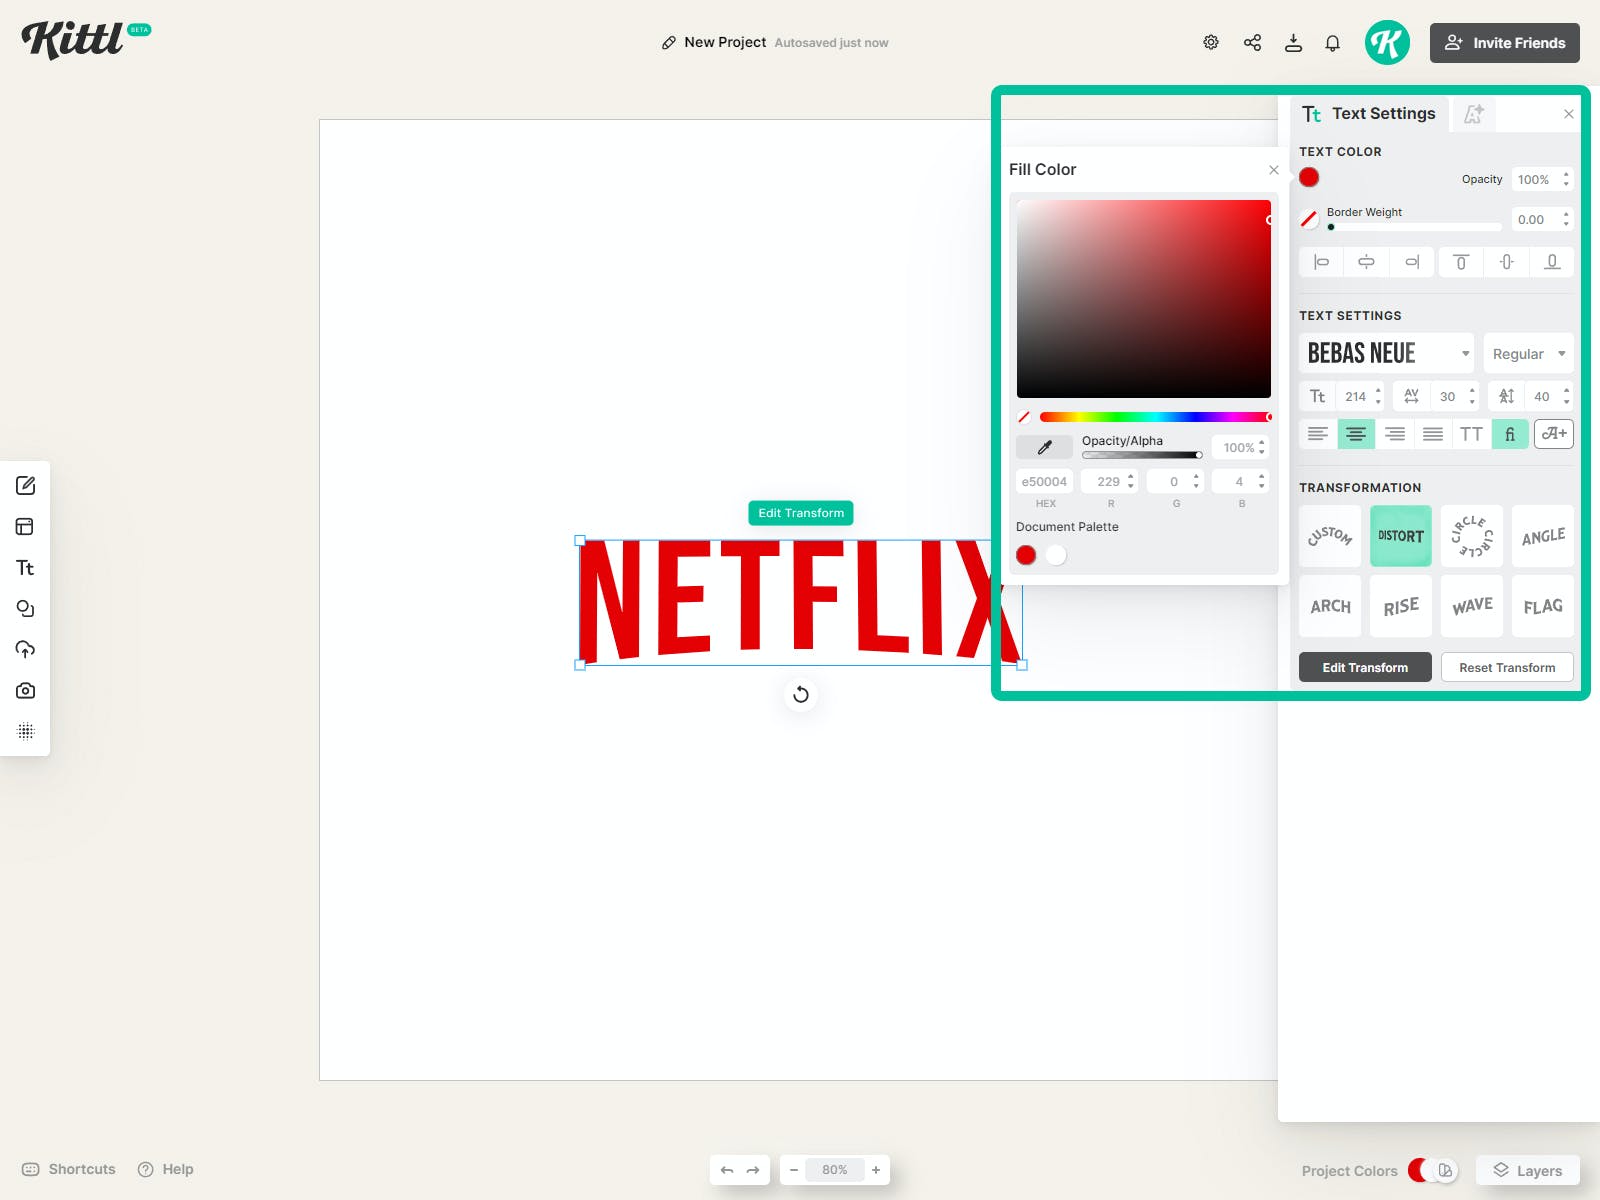Viewport: 1600px width, 1200px height.
Task: Set text alignment to right
Action: (1395, 434)
